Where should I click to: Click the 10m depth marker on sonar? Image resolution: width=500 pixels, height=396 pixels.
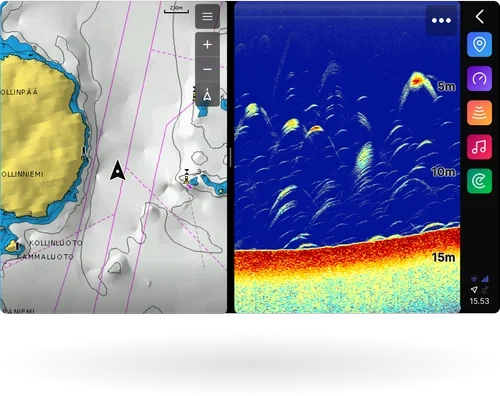click(x=443, y=172)
